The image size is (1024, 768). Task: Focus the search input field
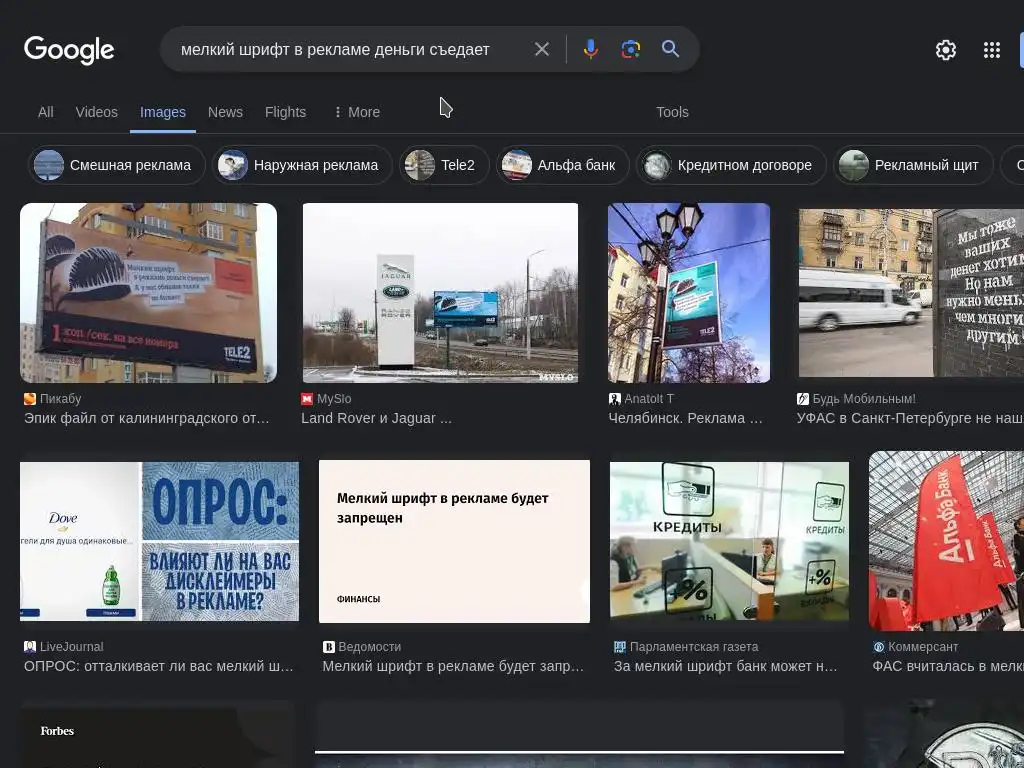click(x=346, y=50)
